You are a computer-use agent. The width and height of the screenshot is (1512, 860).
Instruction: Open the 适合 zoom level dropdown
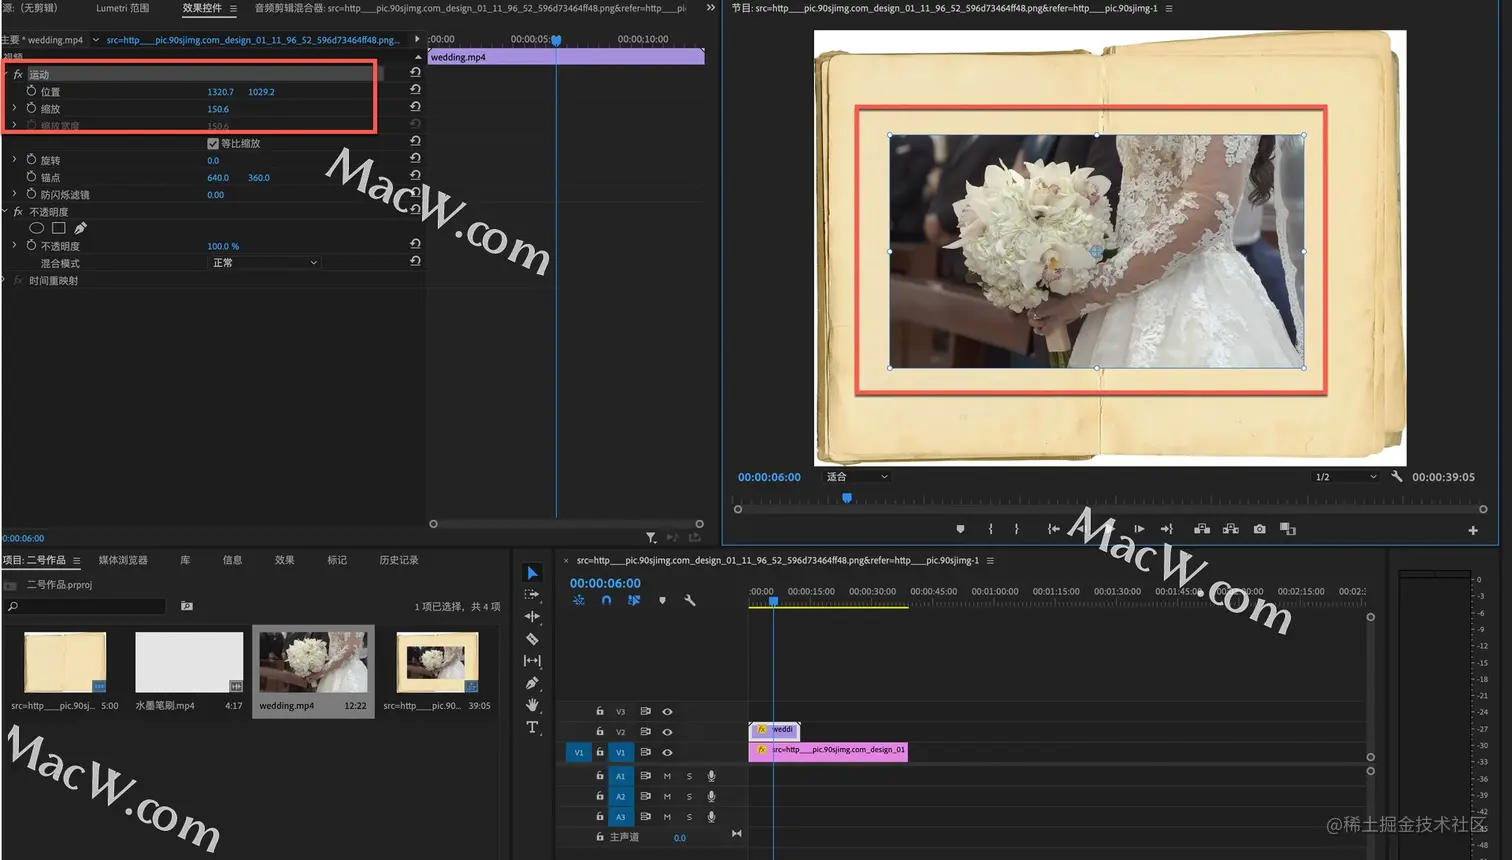(857, 477)
